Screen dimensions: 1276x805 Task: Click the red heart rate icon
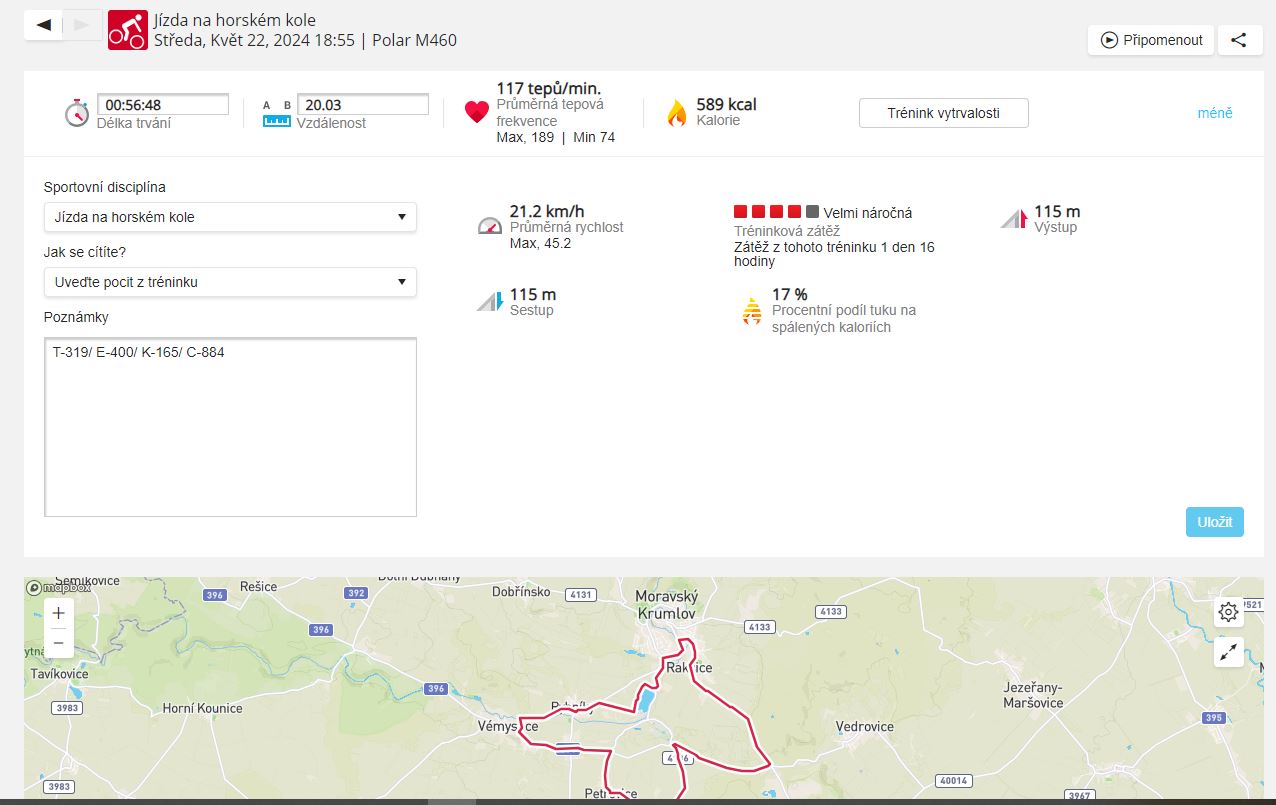click(477, 112)
